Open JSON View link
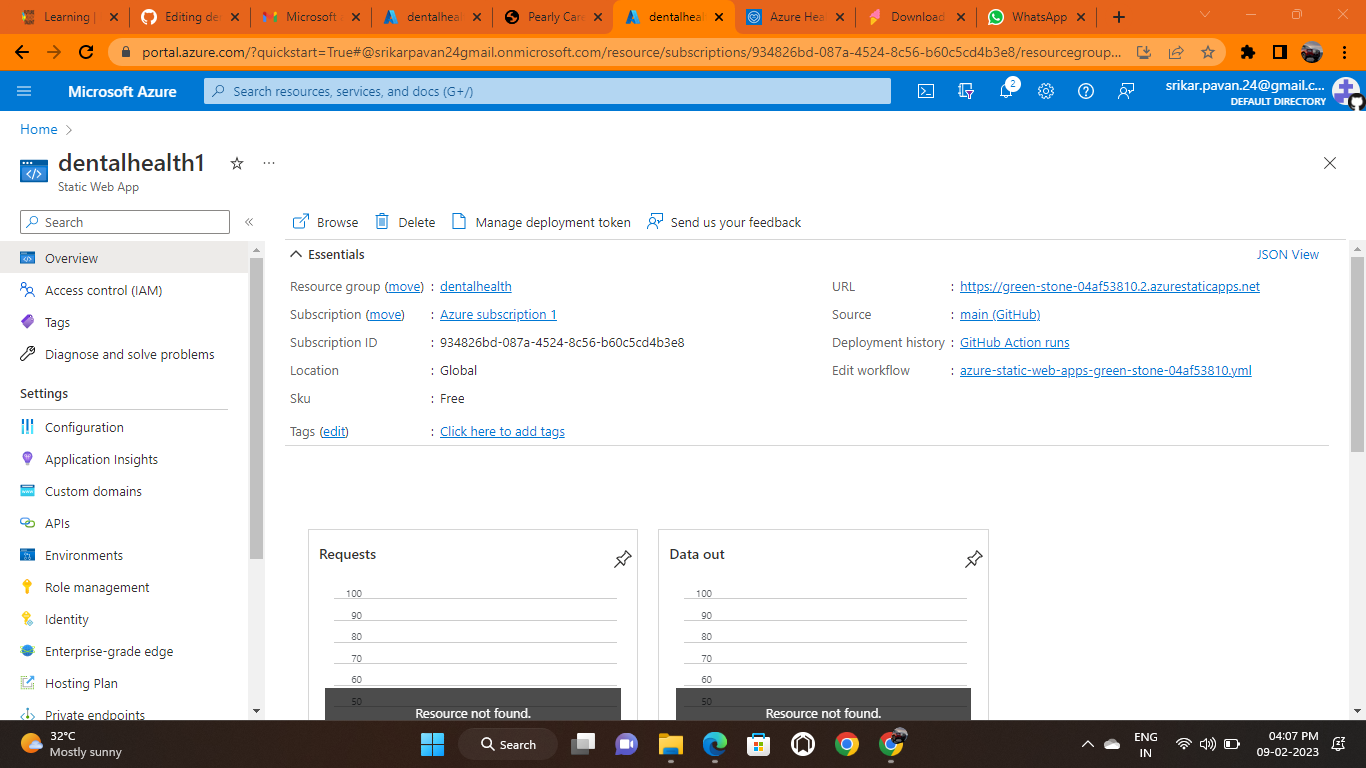The height and width of the screenshot is (768, 1366). pyautogui.click(x=1288, y=254)
